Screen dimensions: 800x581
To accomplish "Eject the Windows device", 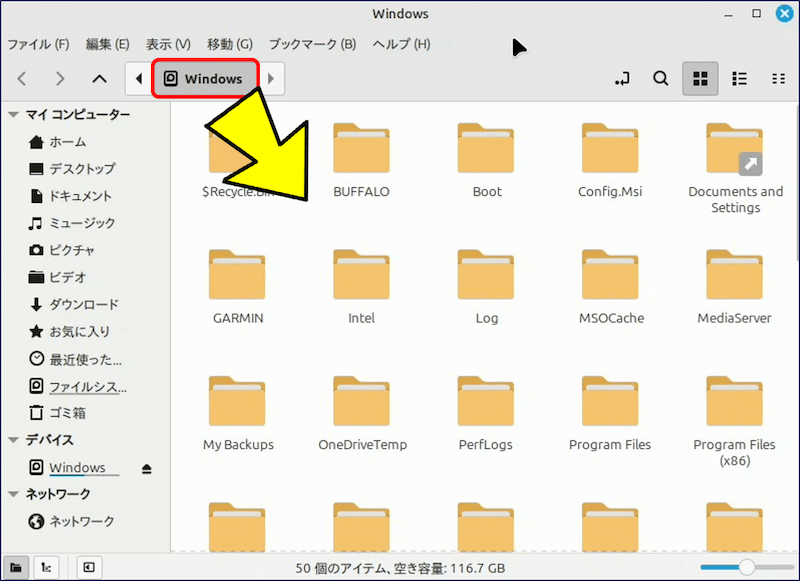I will pos(147,468).
